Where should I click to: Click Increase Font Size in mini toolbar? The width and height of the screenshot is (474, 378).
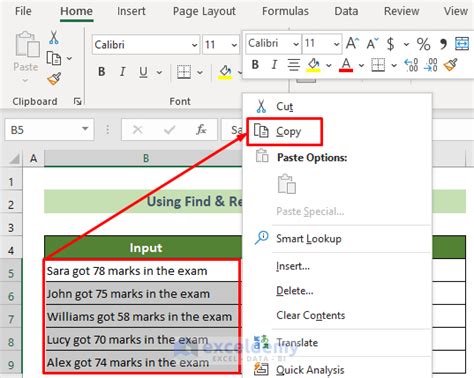(352, 43)
